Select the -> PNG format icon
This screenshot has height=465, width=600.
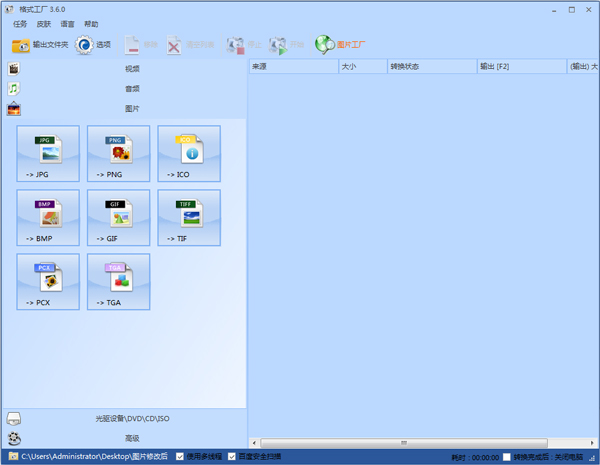(118, 153)
